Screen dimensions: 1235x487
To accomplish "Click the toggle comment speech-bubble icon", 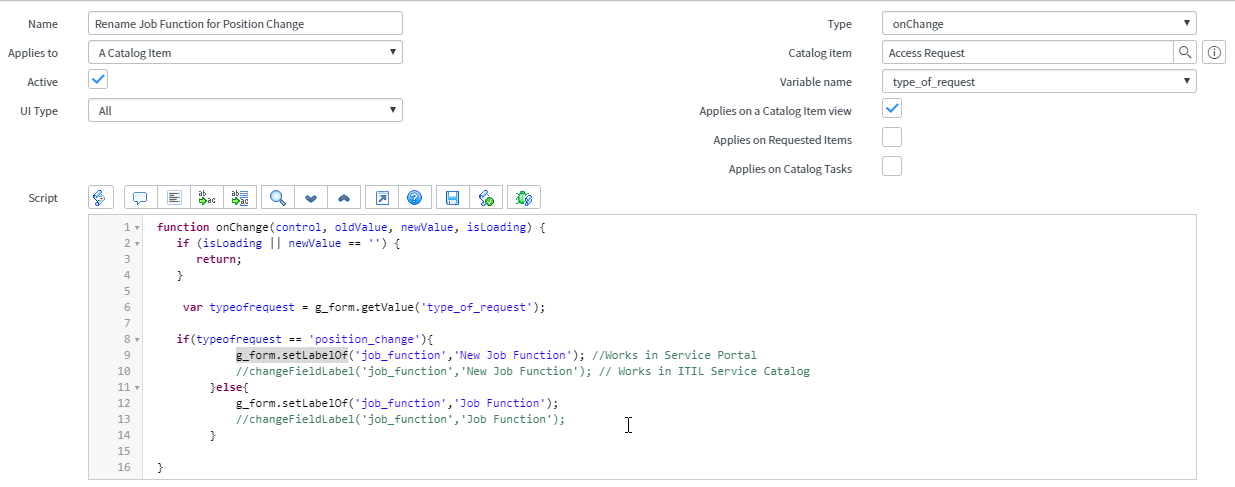I will (140, 198).
